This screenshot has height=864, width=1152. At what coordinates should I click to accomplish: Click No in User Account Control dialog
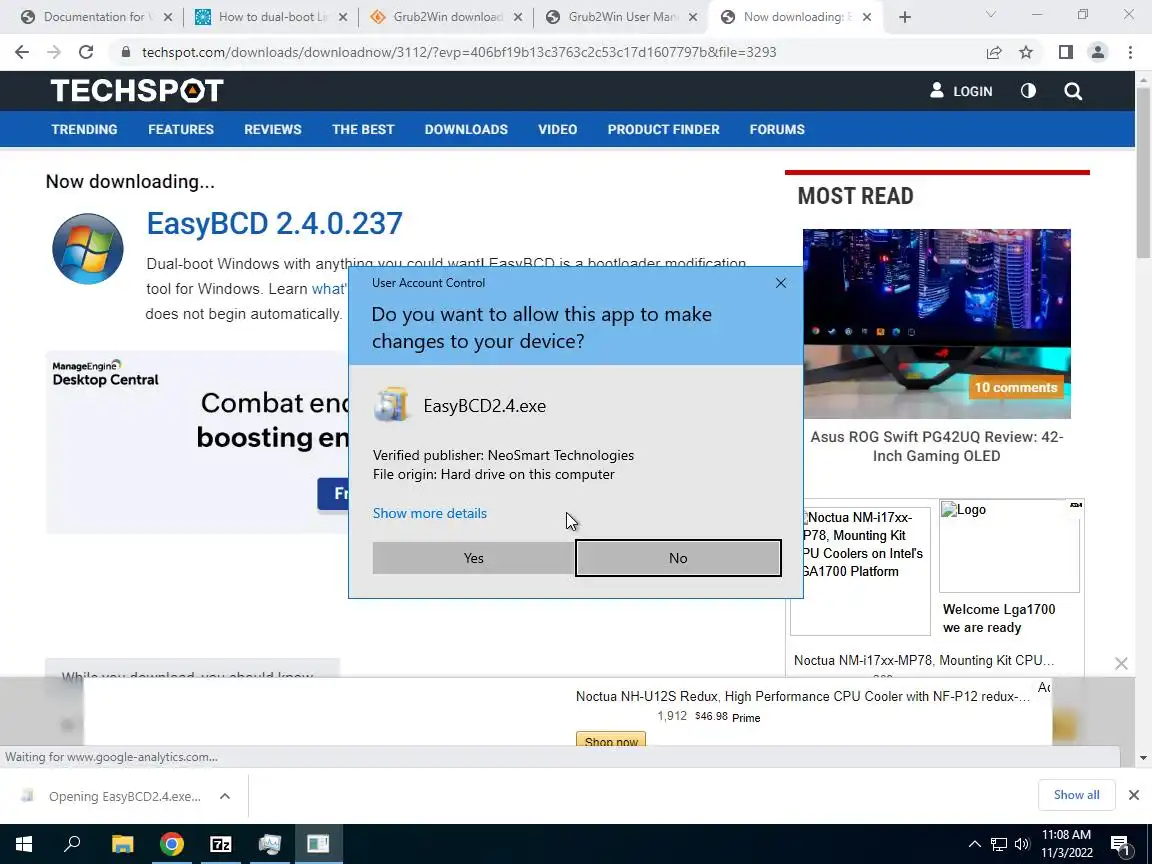[678, 558]
